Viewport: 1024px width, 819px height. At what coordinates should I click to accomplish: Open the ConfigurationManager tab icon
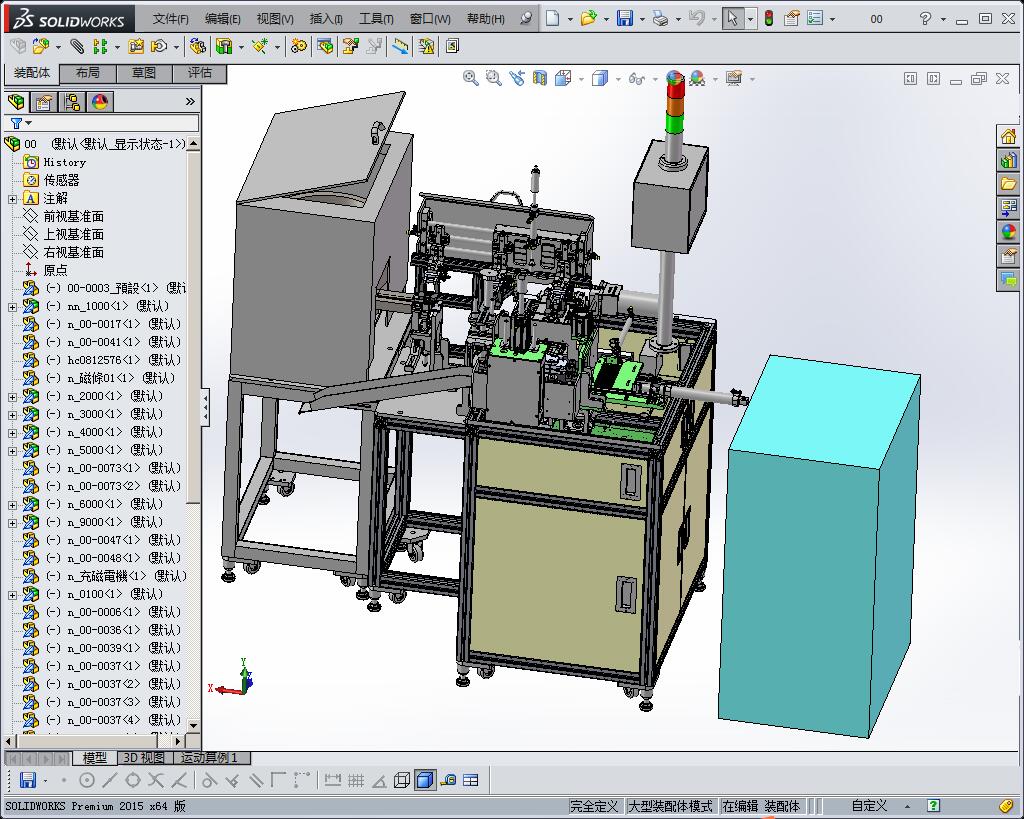click(72, 102)
